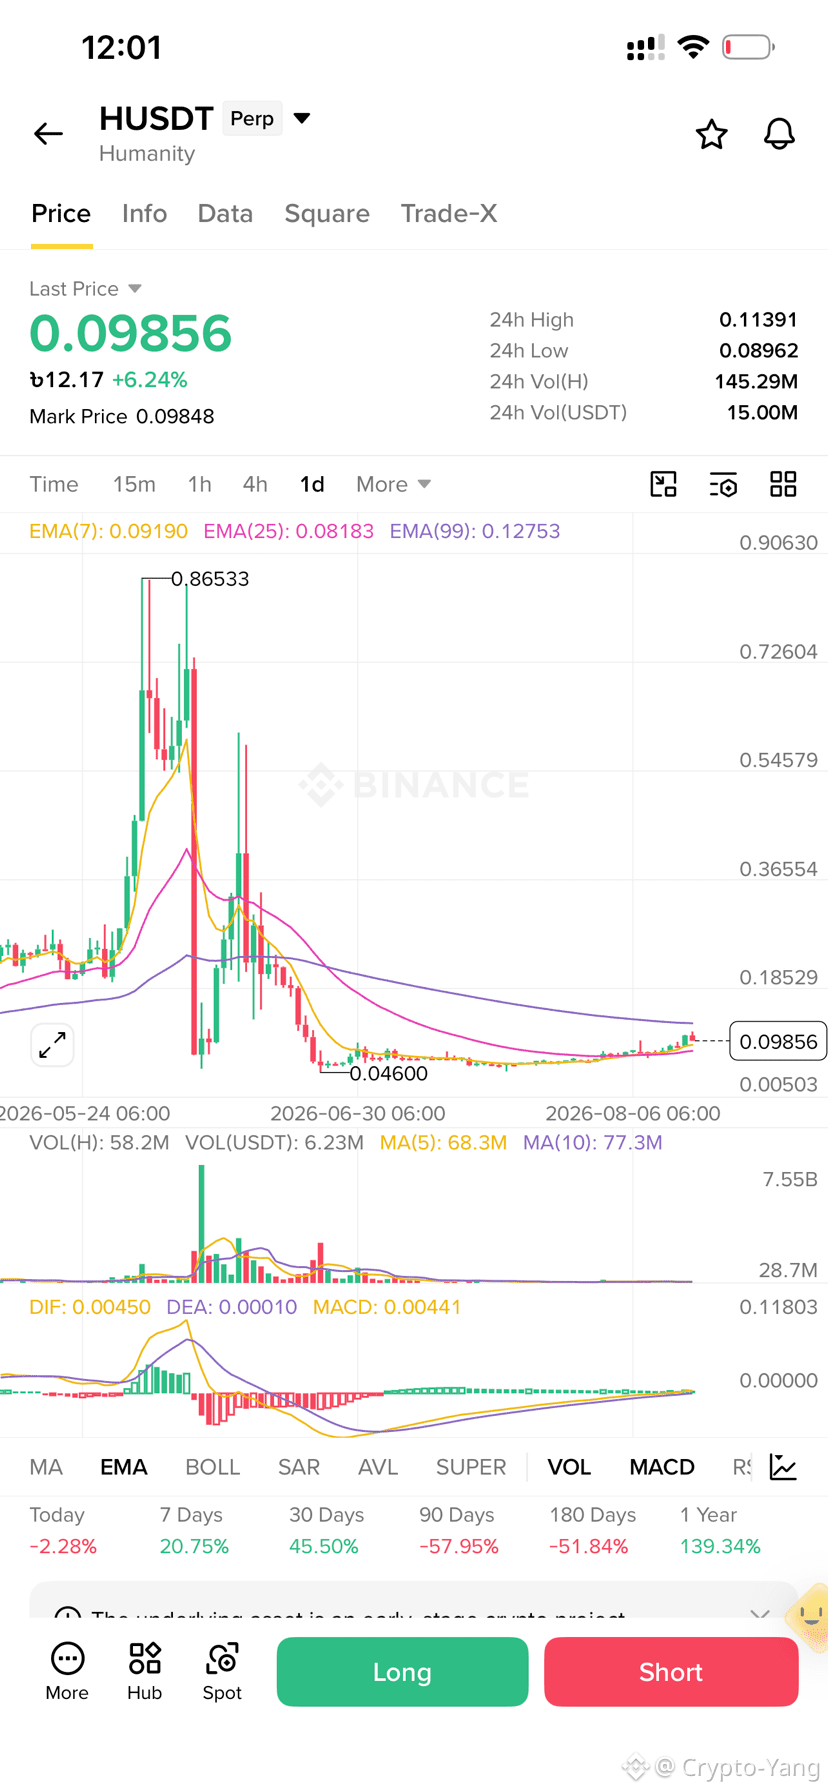Tap the EMA(99) value label

[475, 531]
